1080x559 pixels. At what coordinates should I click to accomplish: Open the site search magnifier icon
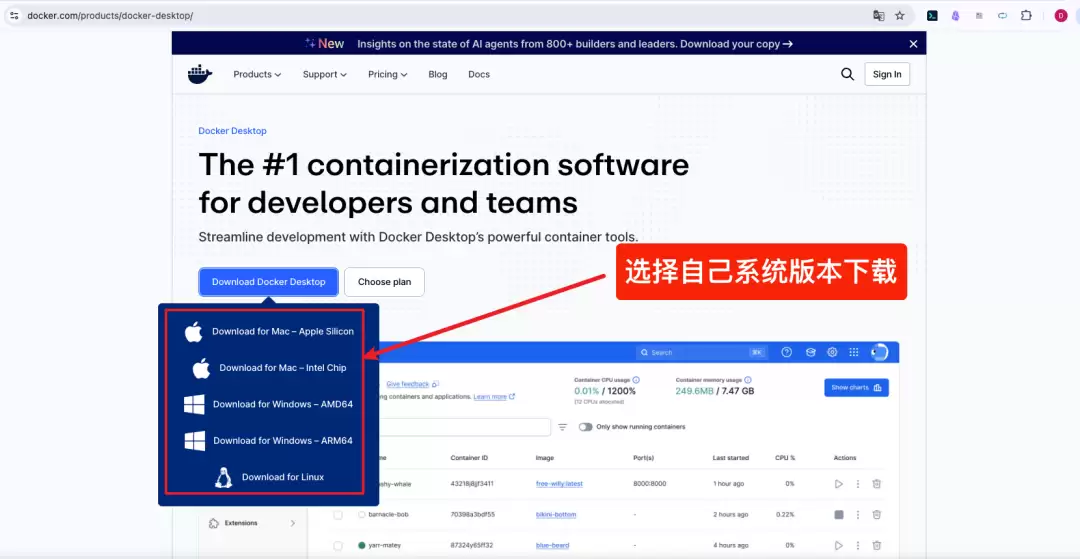[847, 74]
